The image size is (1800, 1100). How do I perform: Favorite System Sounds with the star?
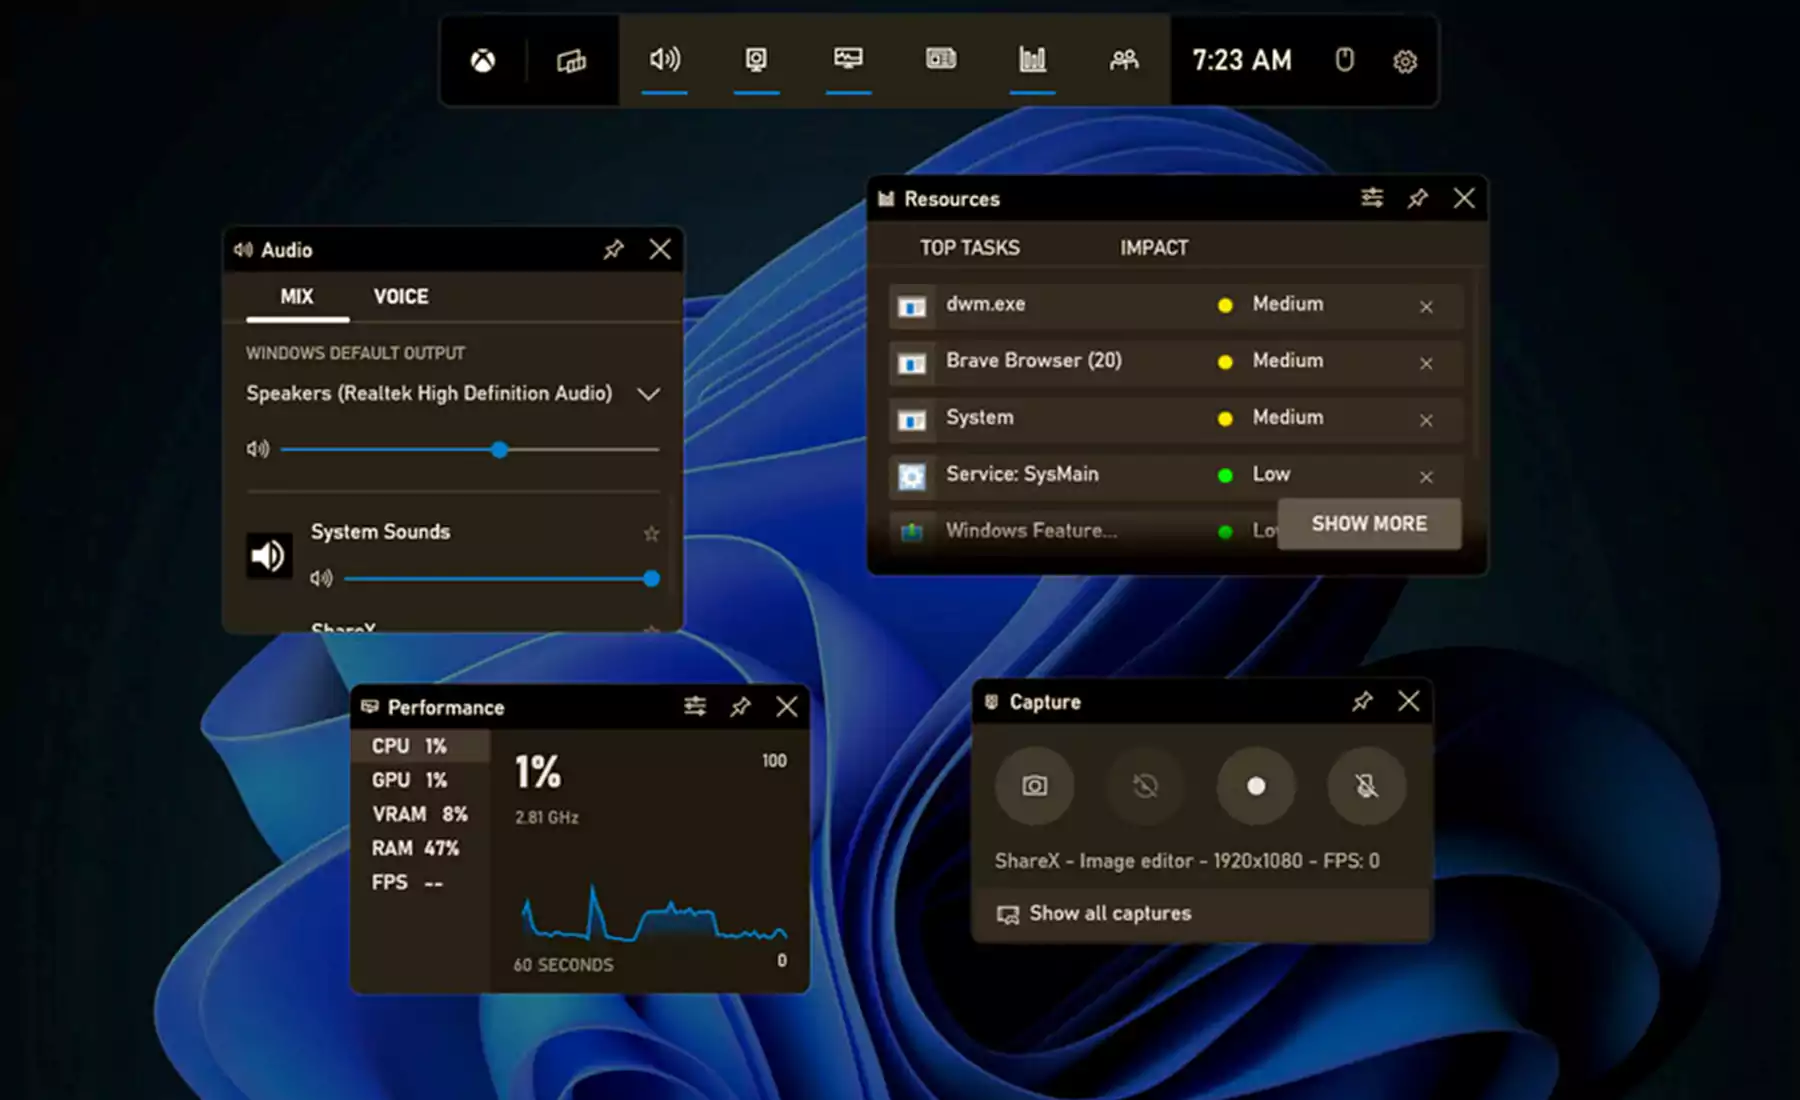(651, 534)
